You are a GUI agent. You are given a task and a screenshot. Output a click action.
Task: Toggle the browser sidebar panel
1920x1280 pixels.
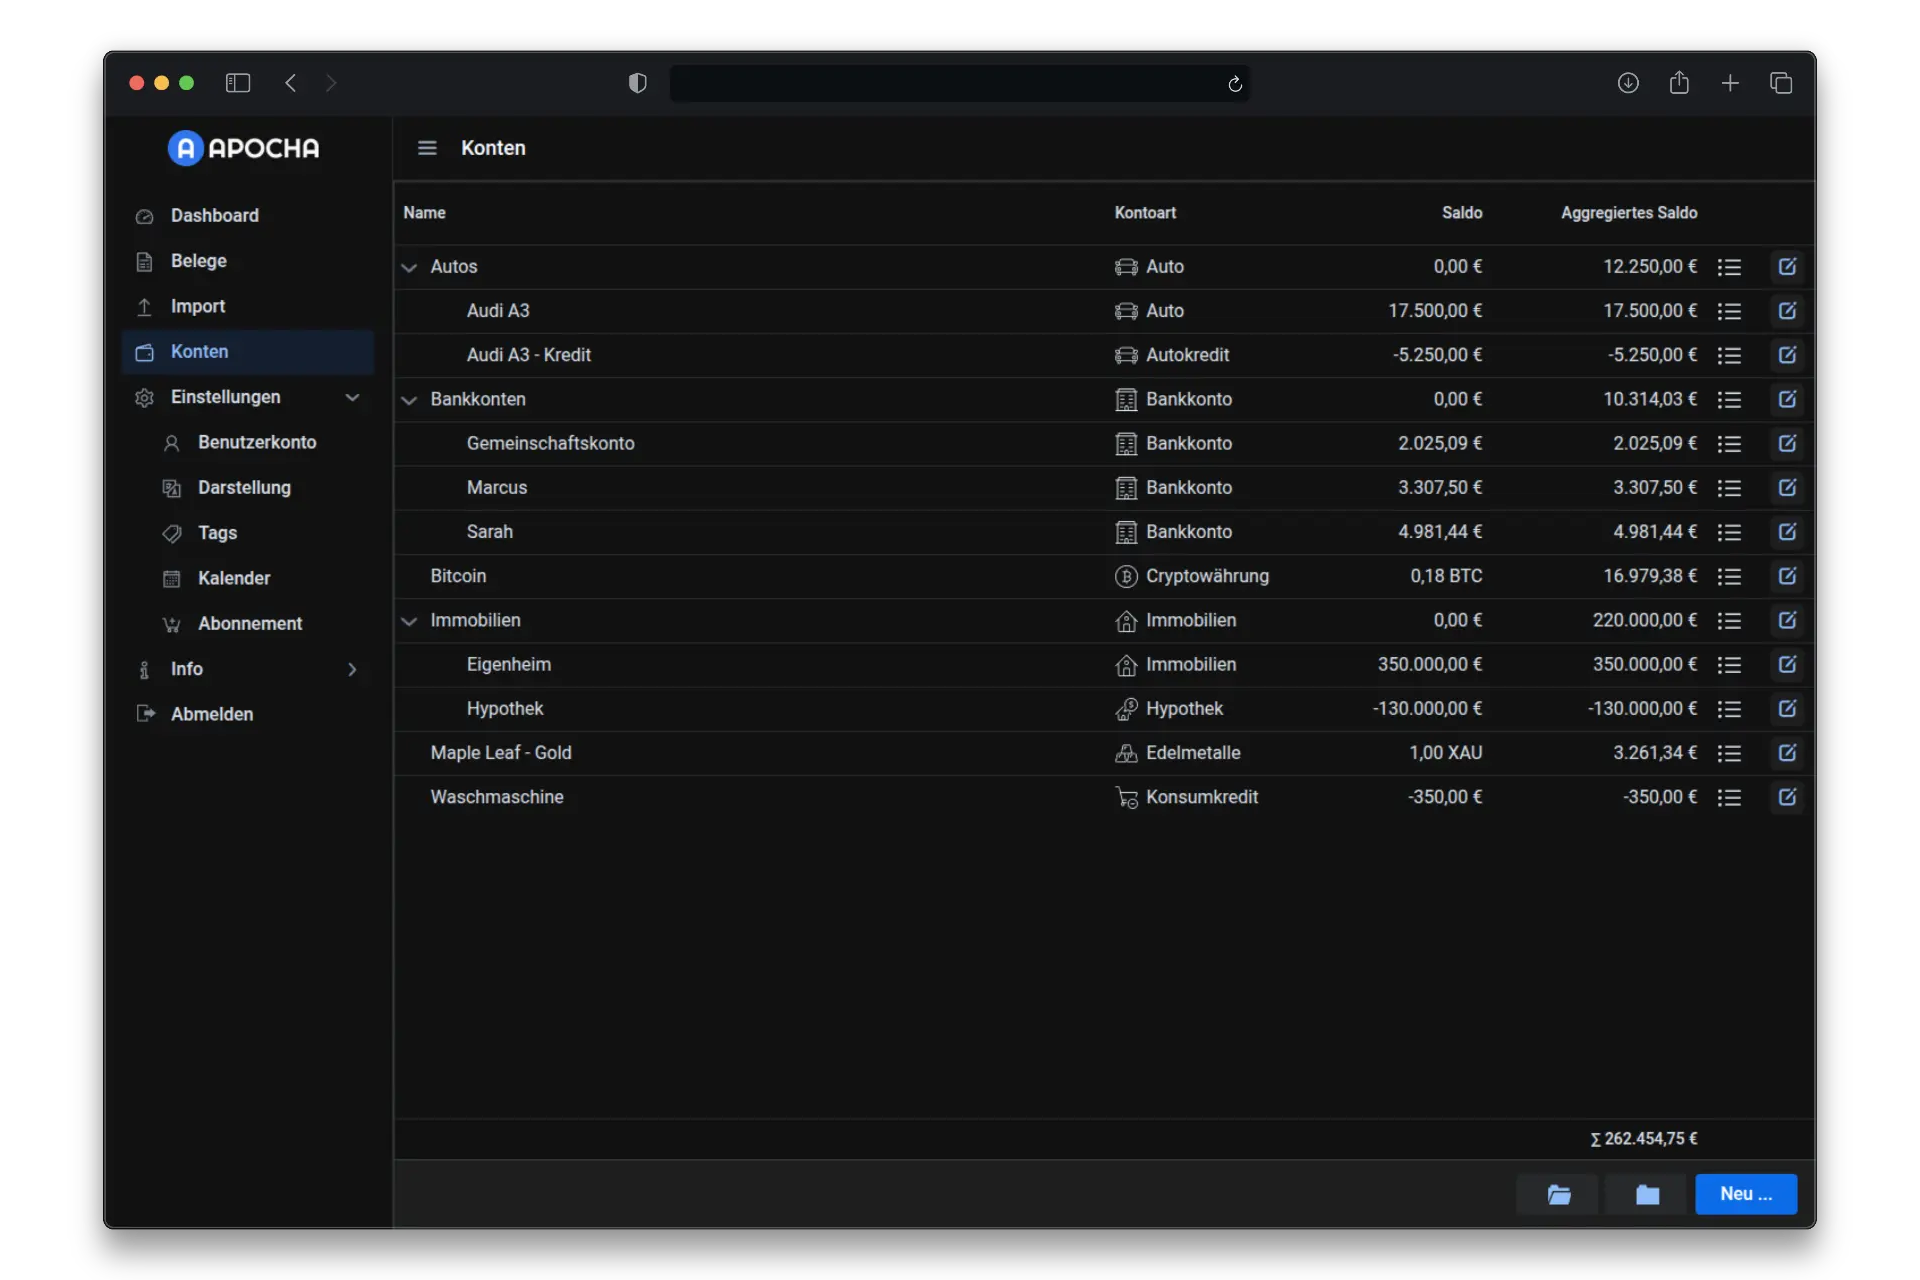click(238, 83)
